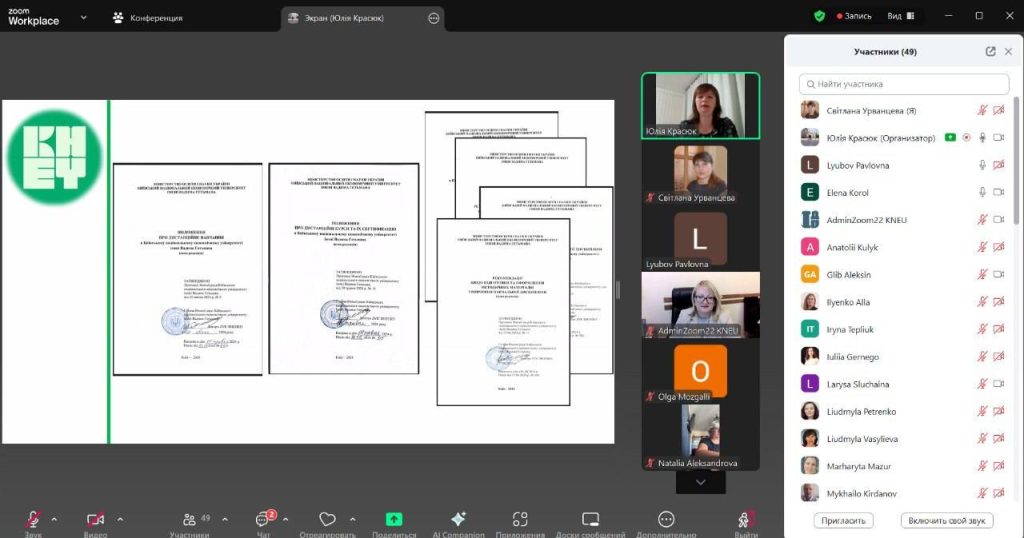Switch to the Конференция tab
The height and width of the screenshot is (538, 1024).
pyautogui.click(x=150, y=18)
